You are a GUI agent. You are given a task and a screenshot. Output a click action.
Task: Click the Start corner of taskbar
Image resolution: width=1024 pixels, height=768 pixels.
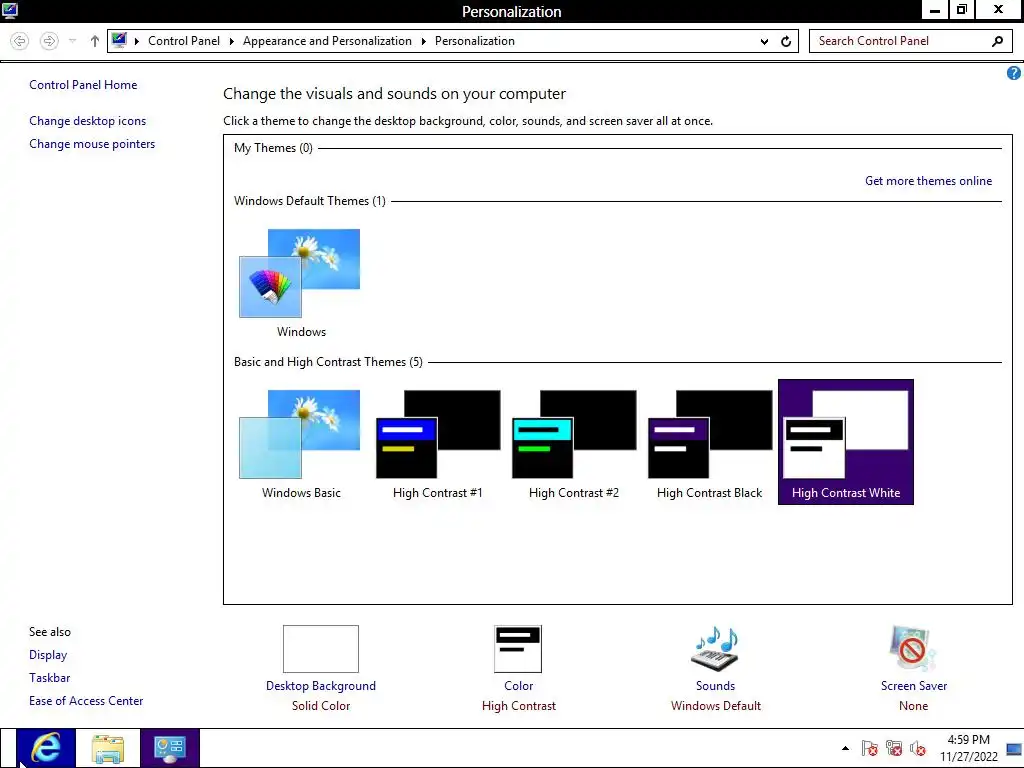tap(7, 748)
